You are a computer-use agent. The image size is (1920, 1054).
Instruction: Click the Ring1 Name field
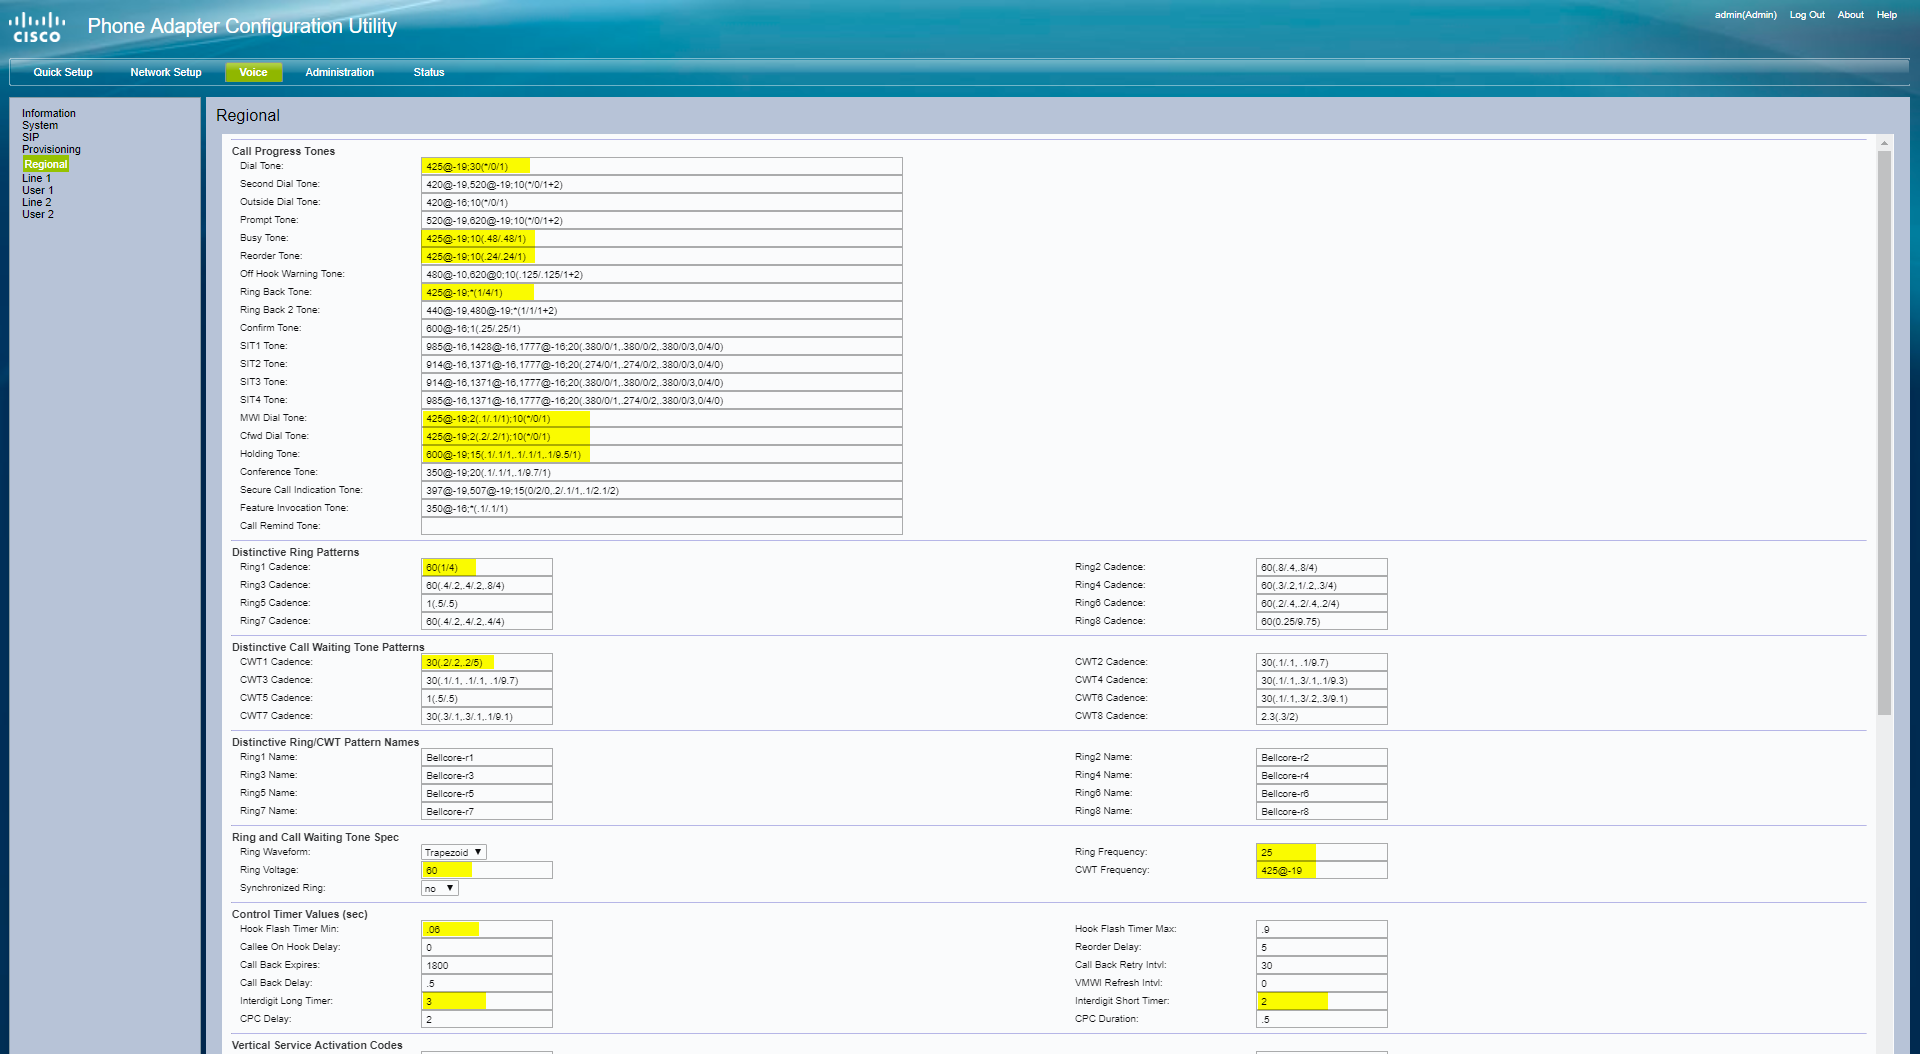[486, 757]
